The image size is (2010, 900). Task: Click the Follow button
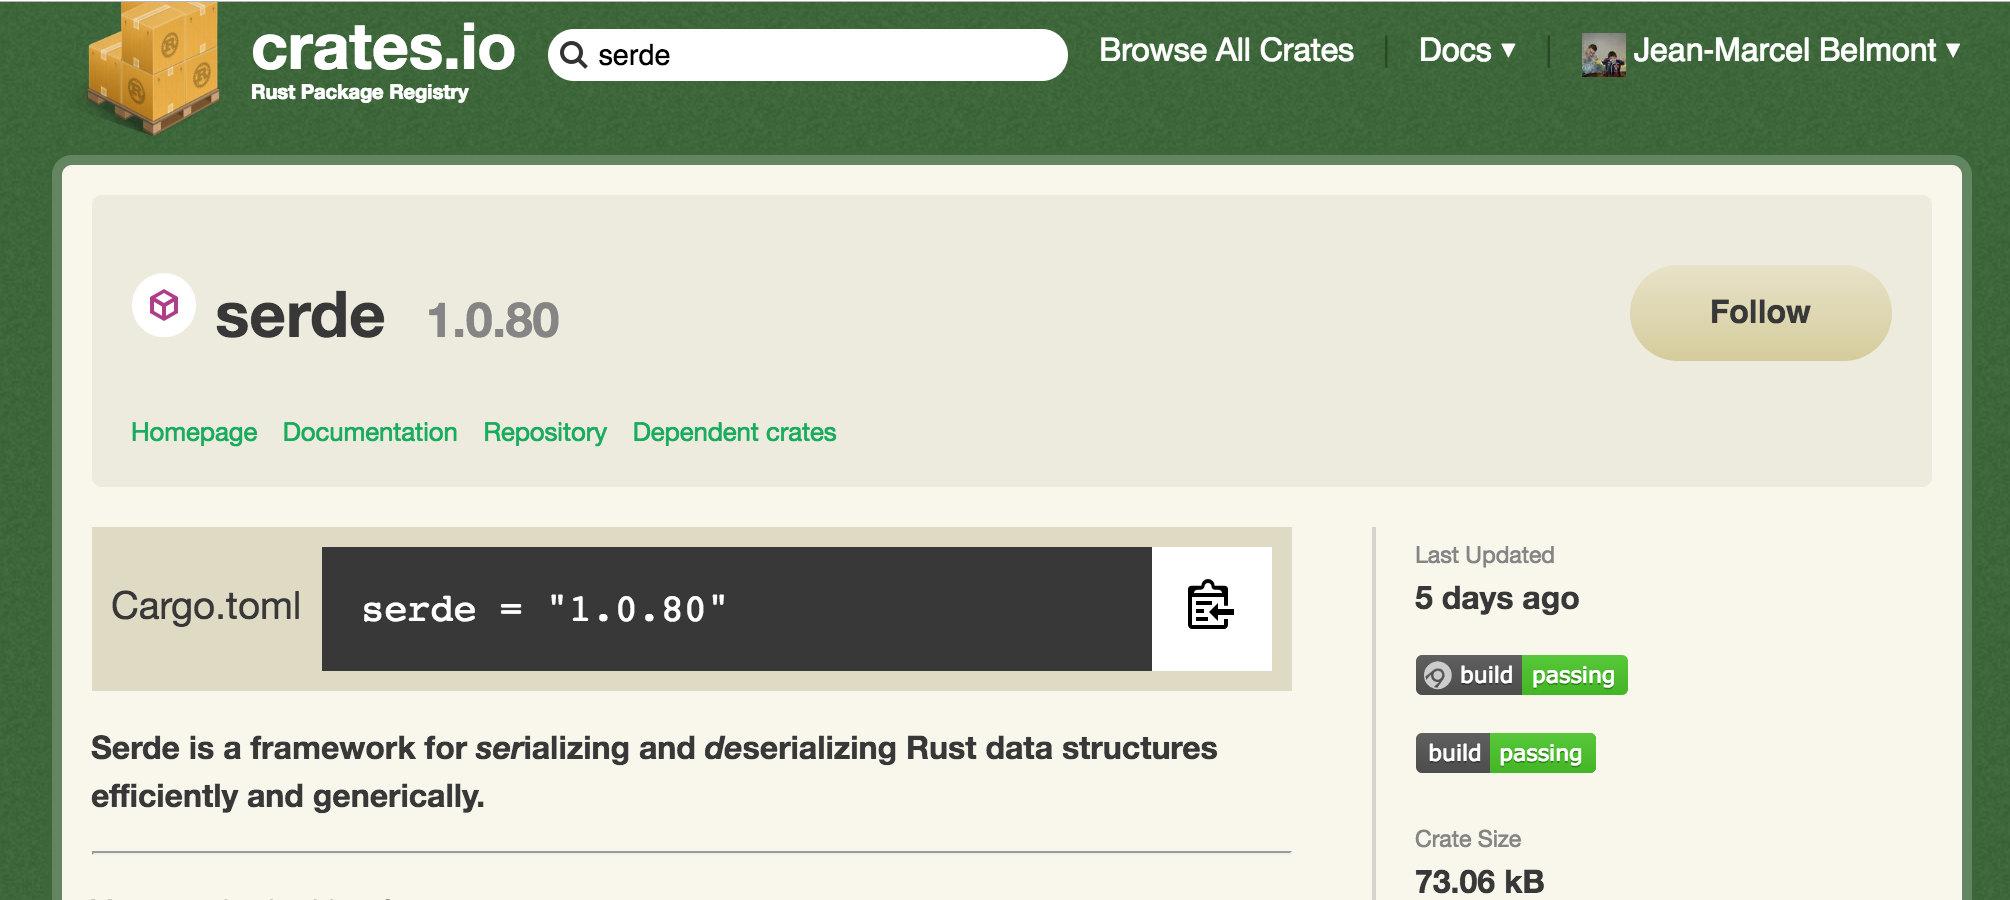click(x=1760, y=313)
